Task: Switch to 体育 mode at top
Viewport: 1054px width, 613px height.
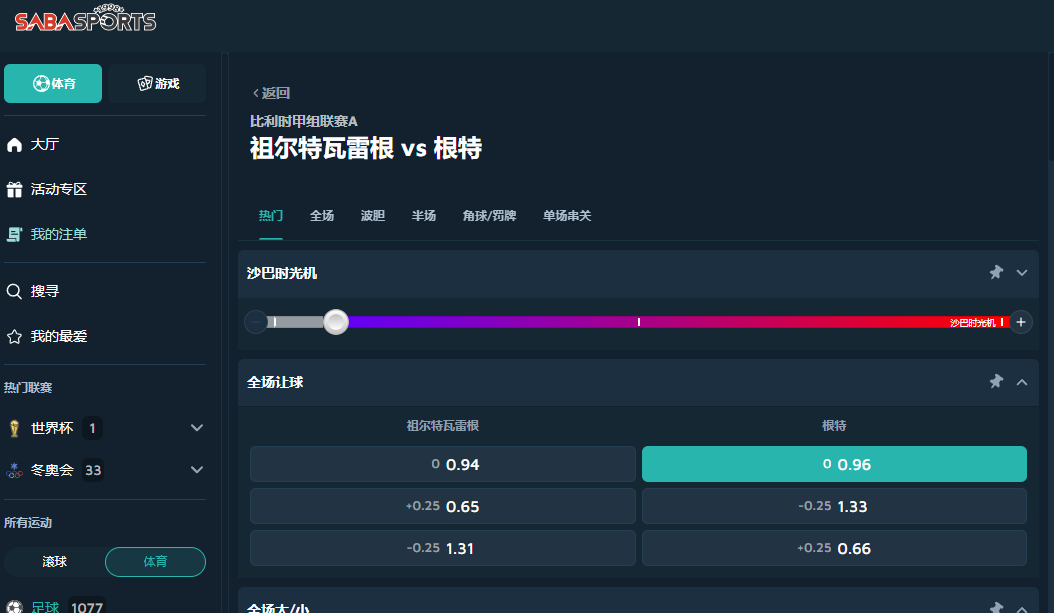Action: pos(53,83)
